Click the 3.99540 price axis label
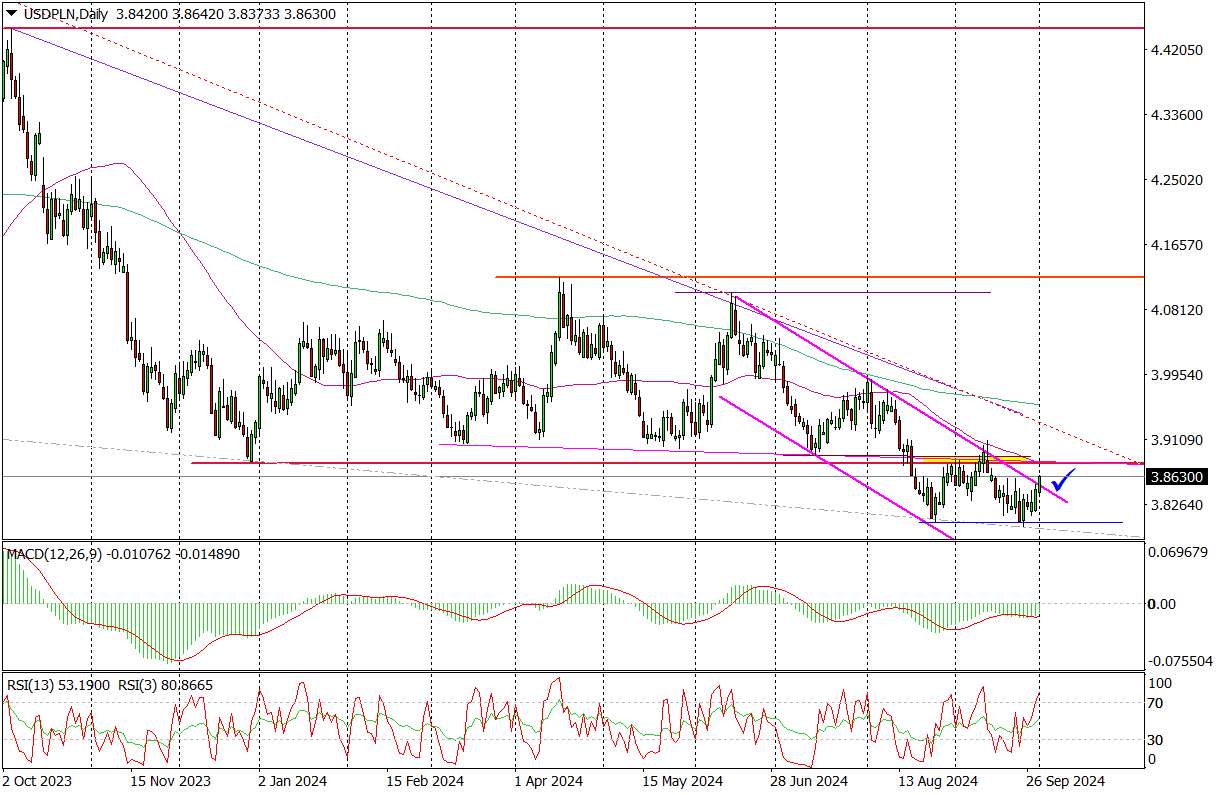This screenshot has width=1216, height=795. pos(1177,375)
